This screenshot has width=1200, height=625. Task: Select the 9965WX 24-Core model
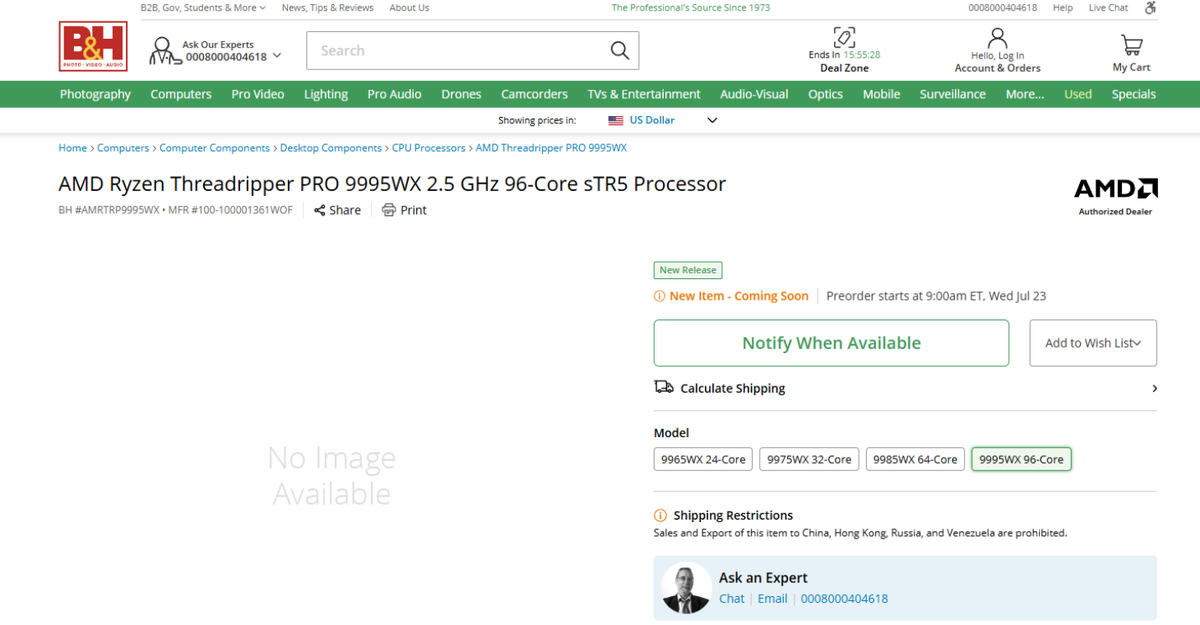703,459
